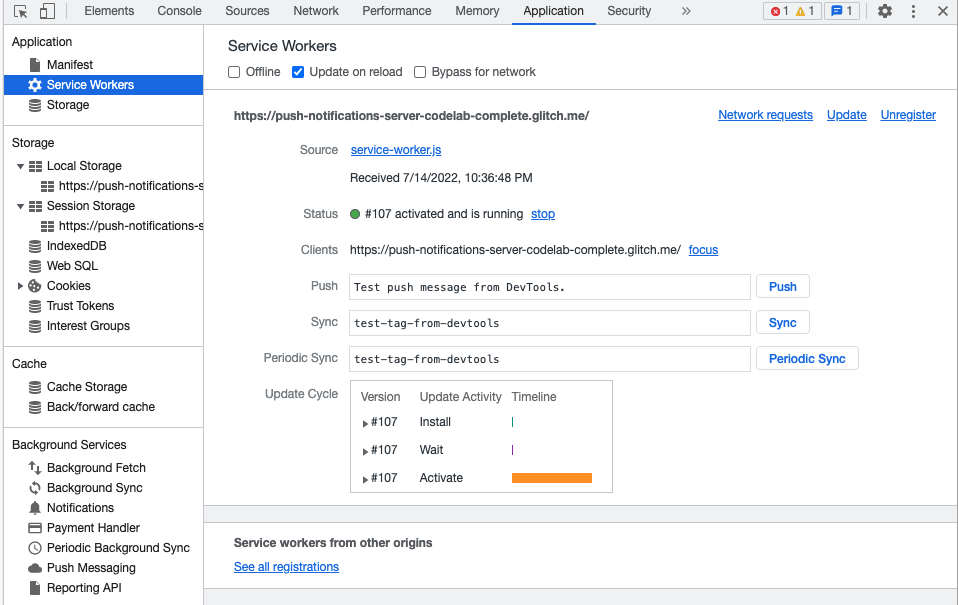Click the Unregister link
This screenshot has height=605, width=958.
[x=908, y=115]
